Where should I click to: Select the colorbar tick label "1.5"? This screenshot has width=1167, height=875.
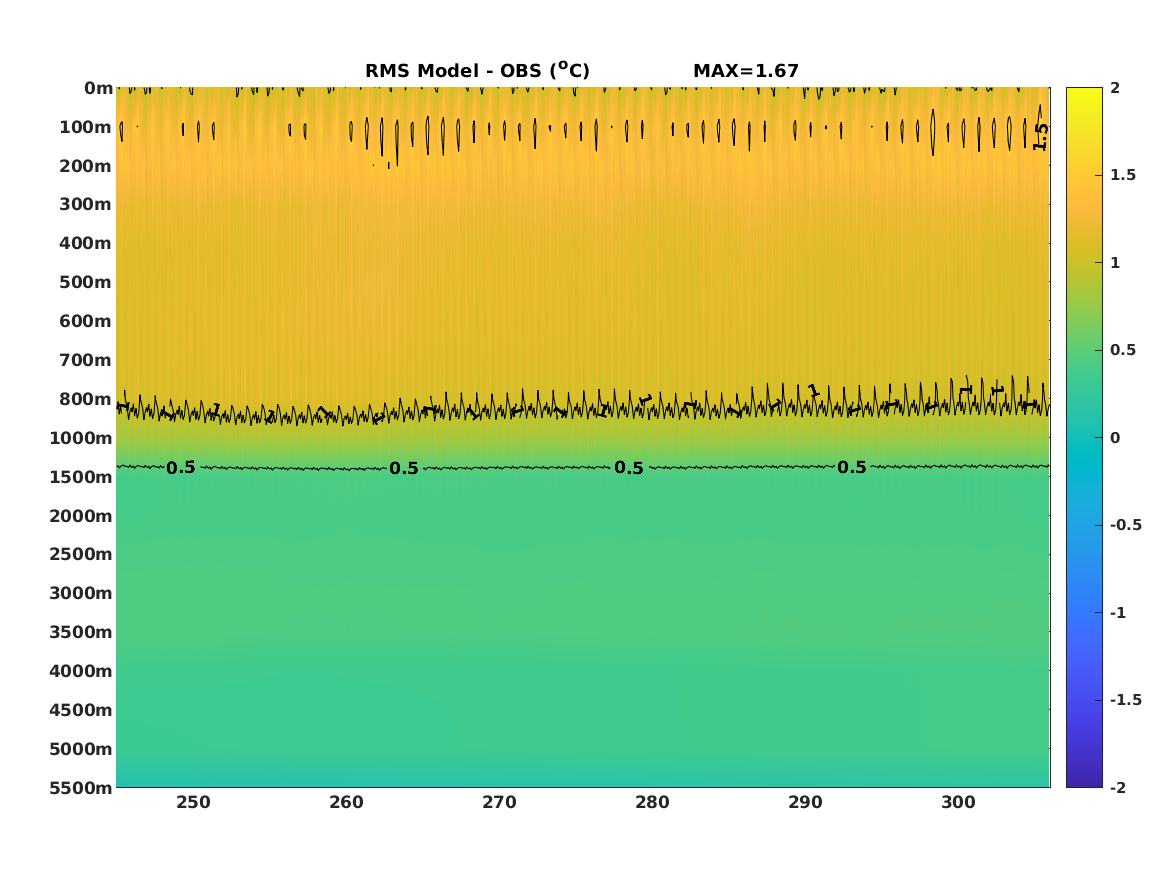pos(1123,175)
